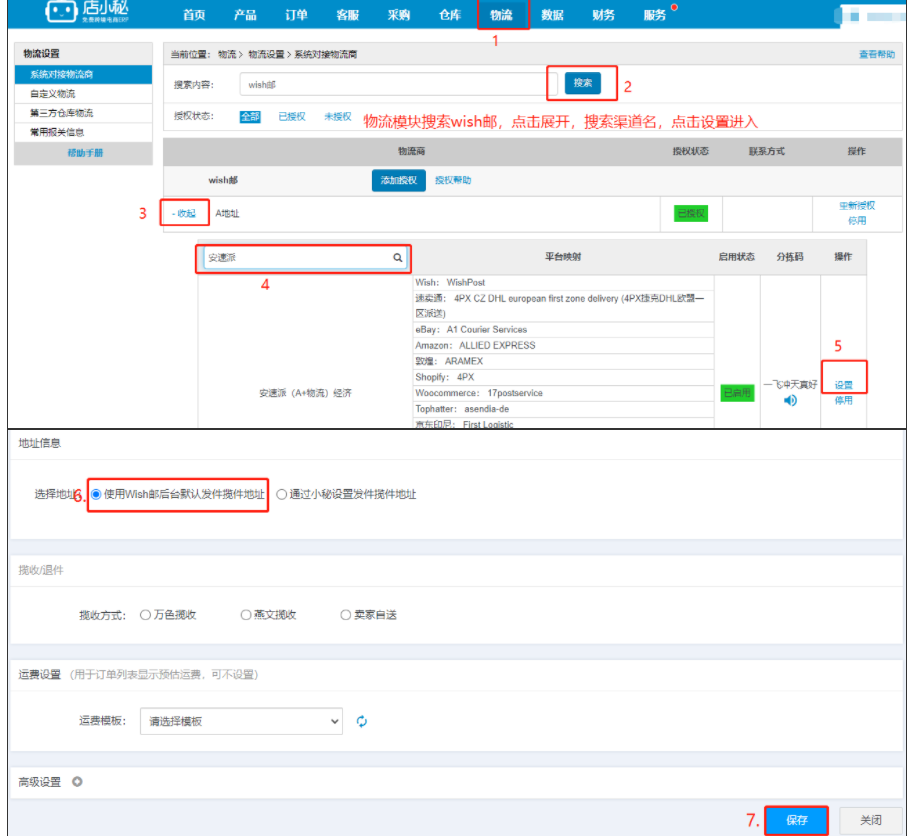Click the 保存 button
Image resolution: width=915 pixels, height=836 pixels.
[x=797, y=820]
